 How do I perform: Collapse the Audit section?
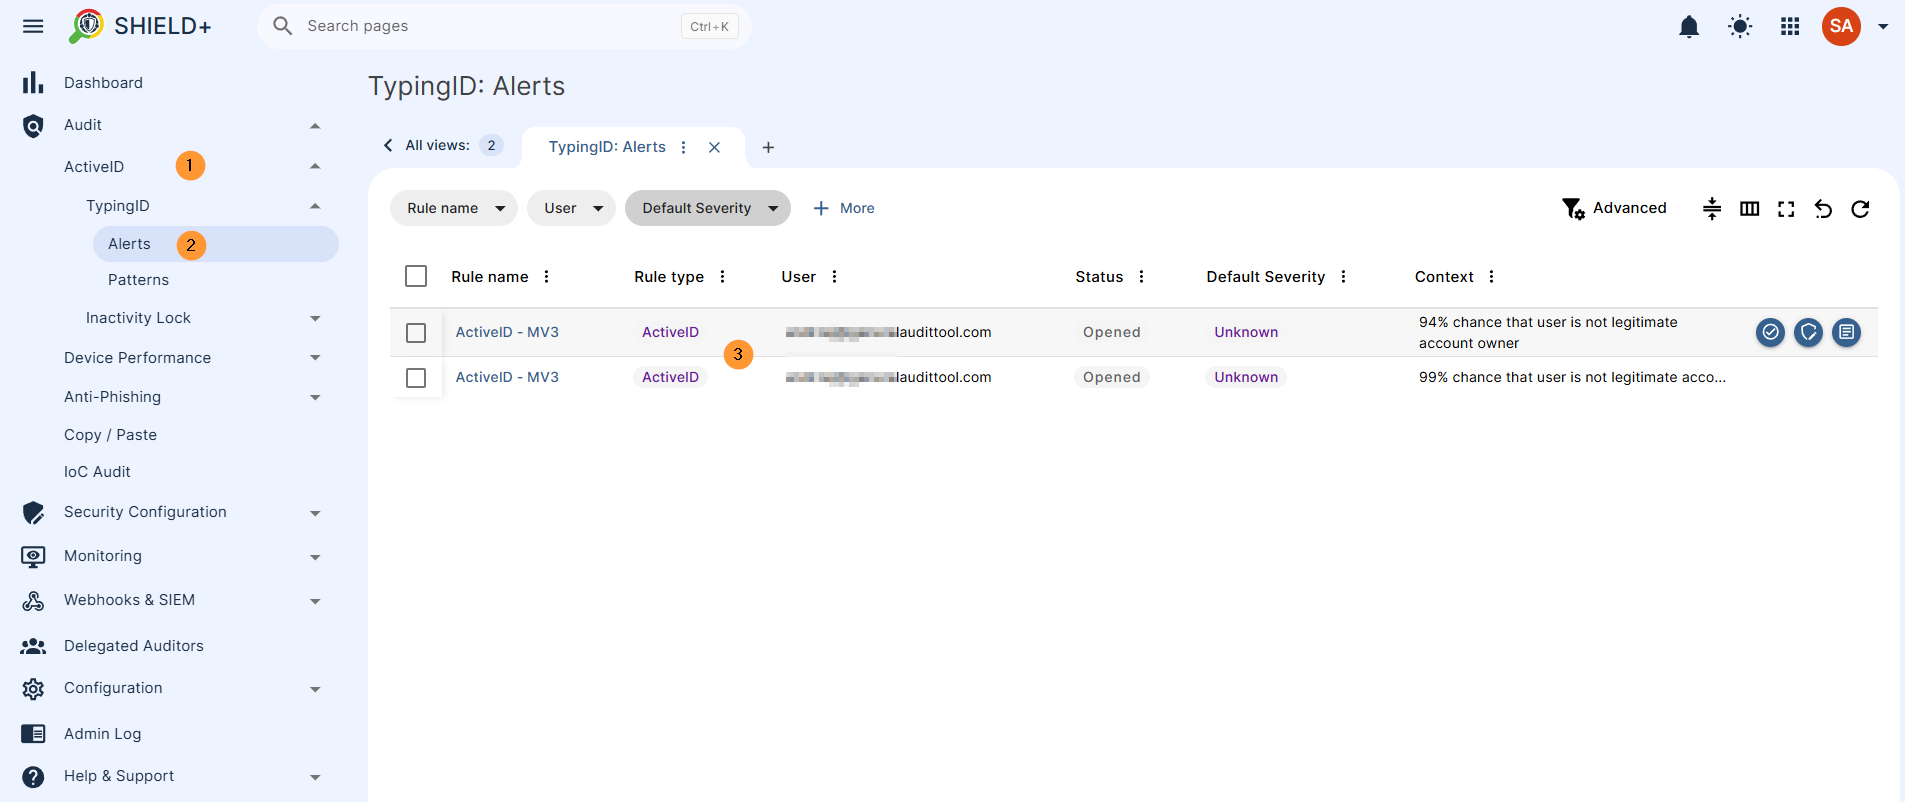click(315, 126)
